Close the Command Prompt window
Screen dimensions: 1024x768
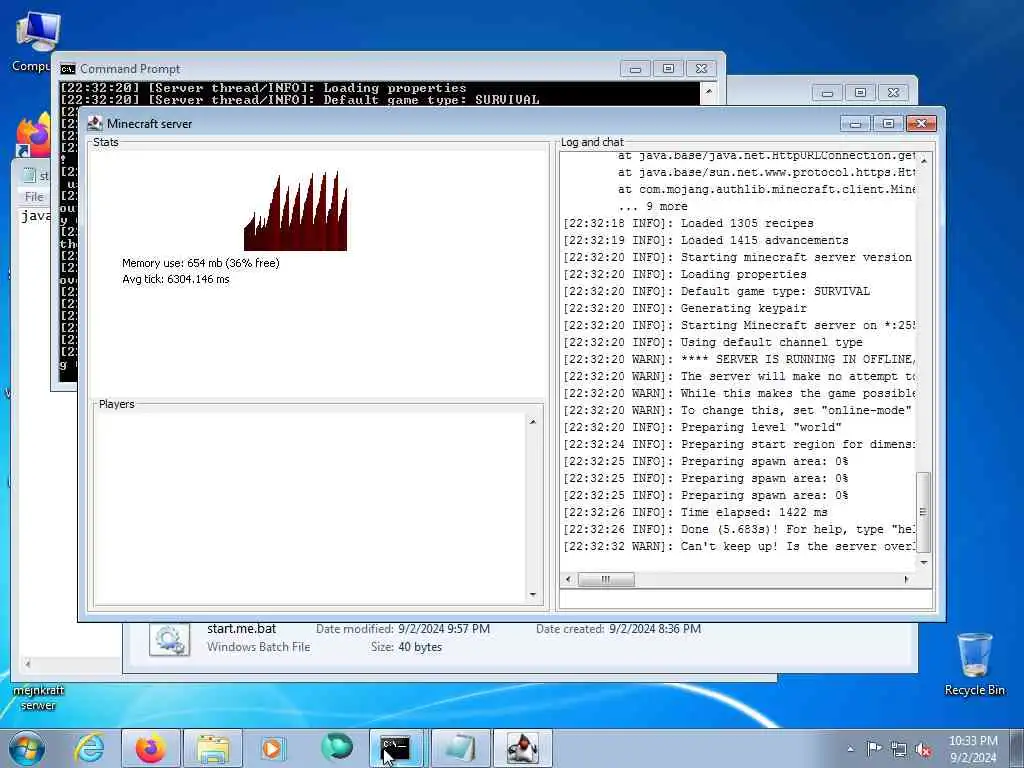point(701,69)
